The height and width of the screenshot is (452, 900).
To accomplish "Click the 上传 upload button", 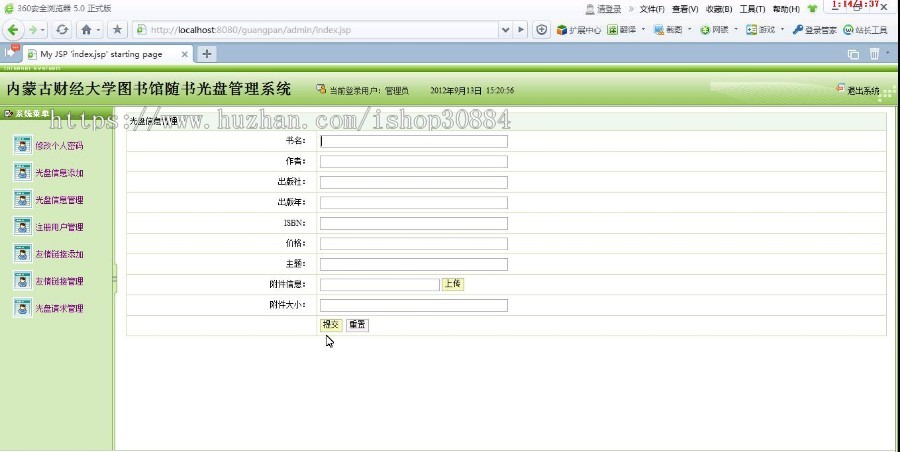I will (x=452, y=284).
